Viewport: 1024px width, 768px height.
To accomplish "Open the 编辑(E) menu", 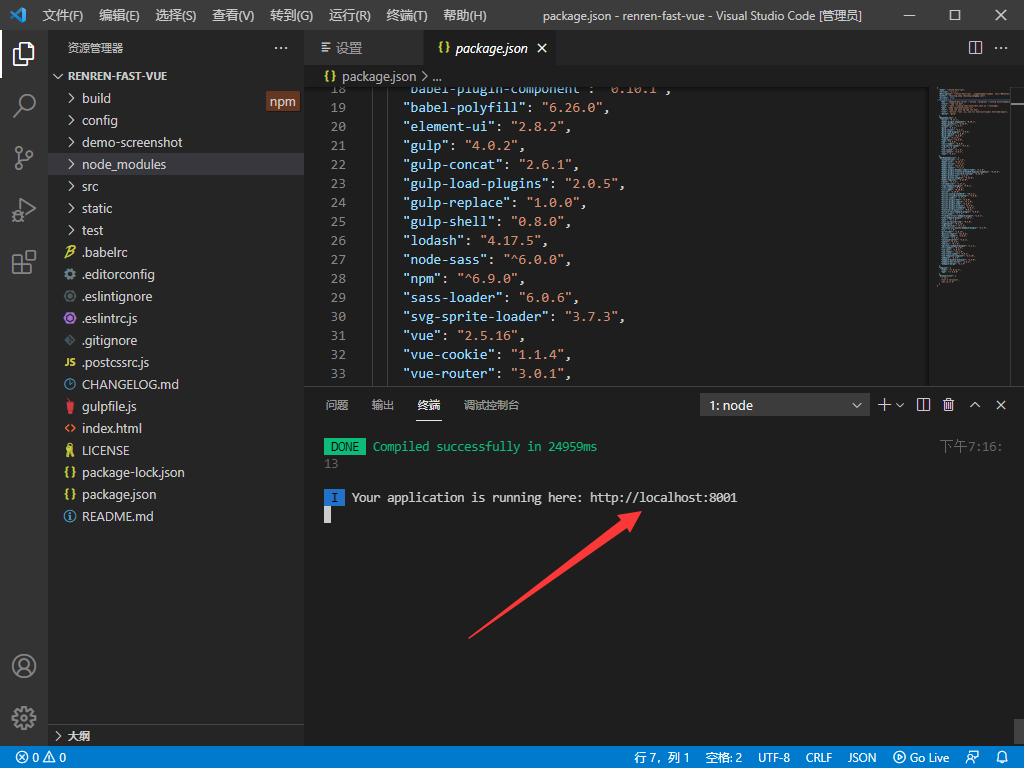I will click(x=119, y=15).
